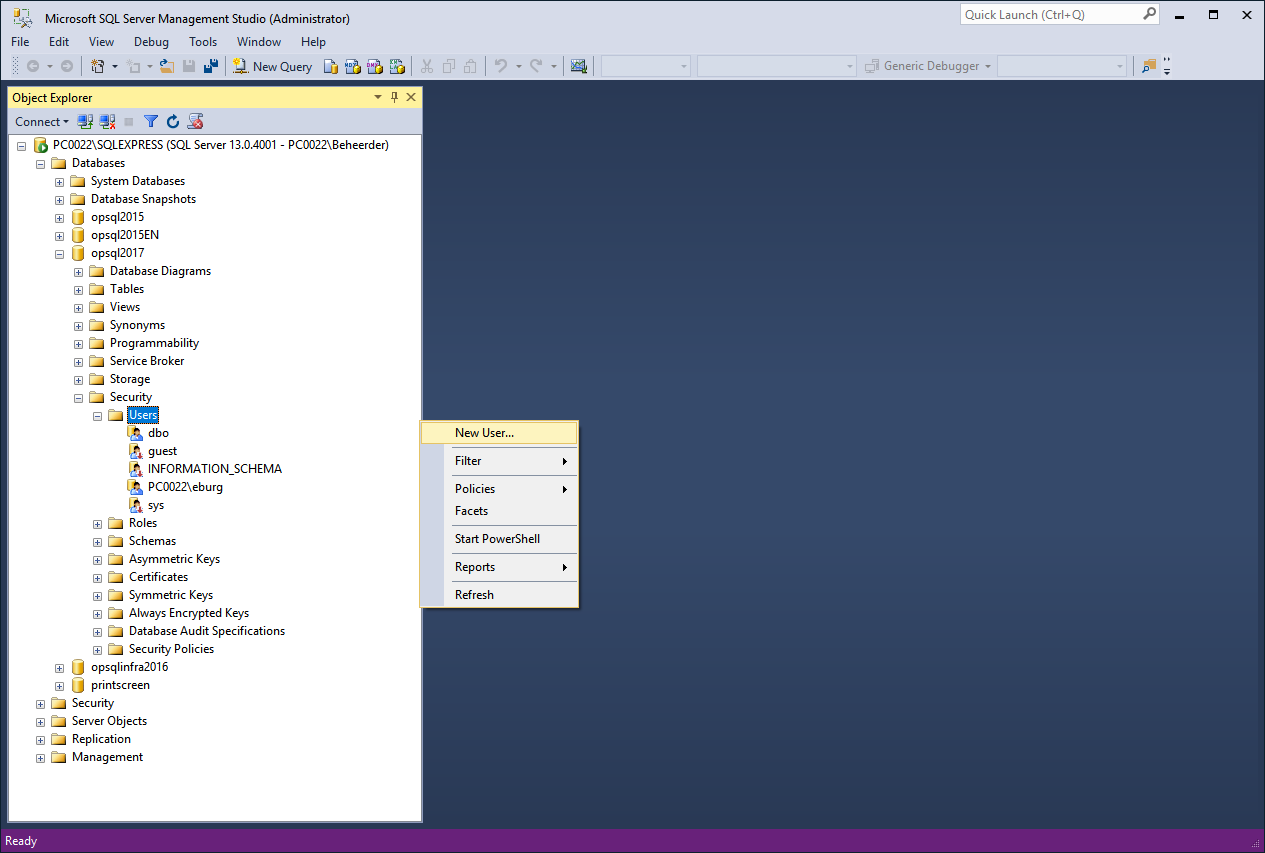Select the Views folder
The image size is (1265, 853).
click(125, 307)
